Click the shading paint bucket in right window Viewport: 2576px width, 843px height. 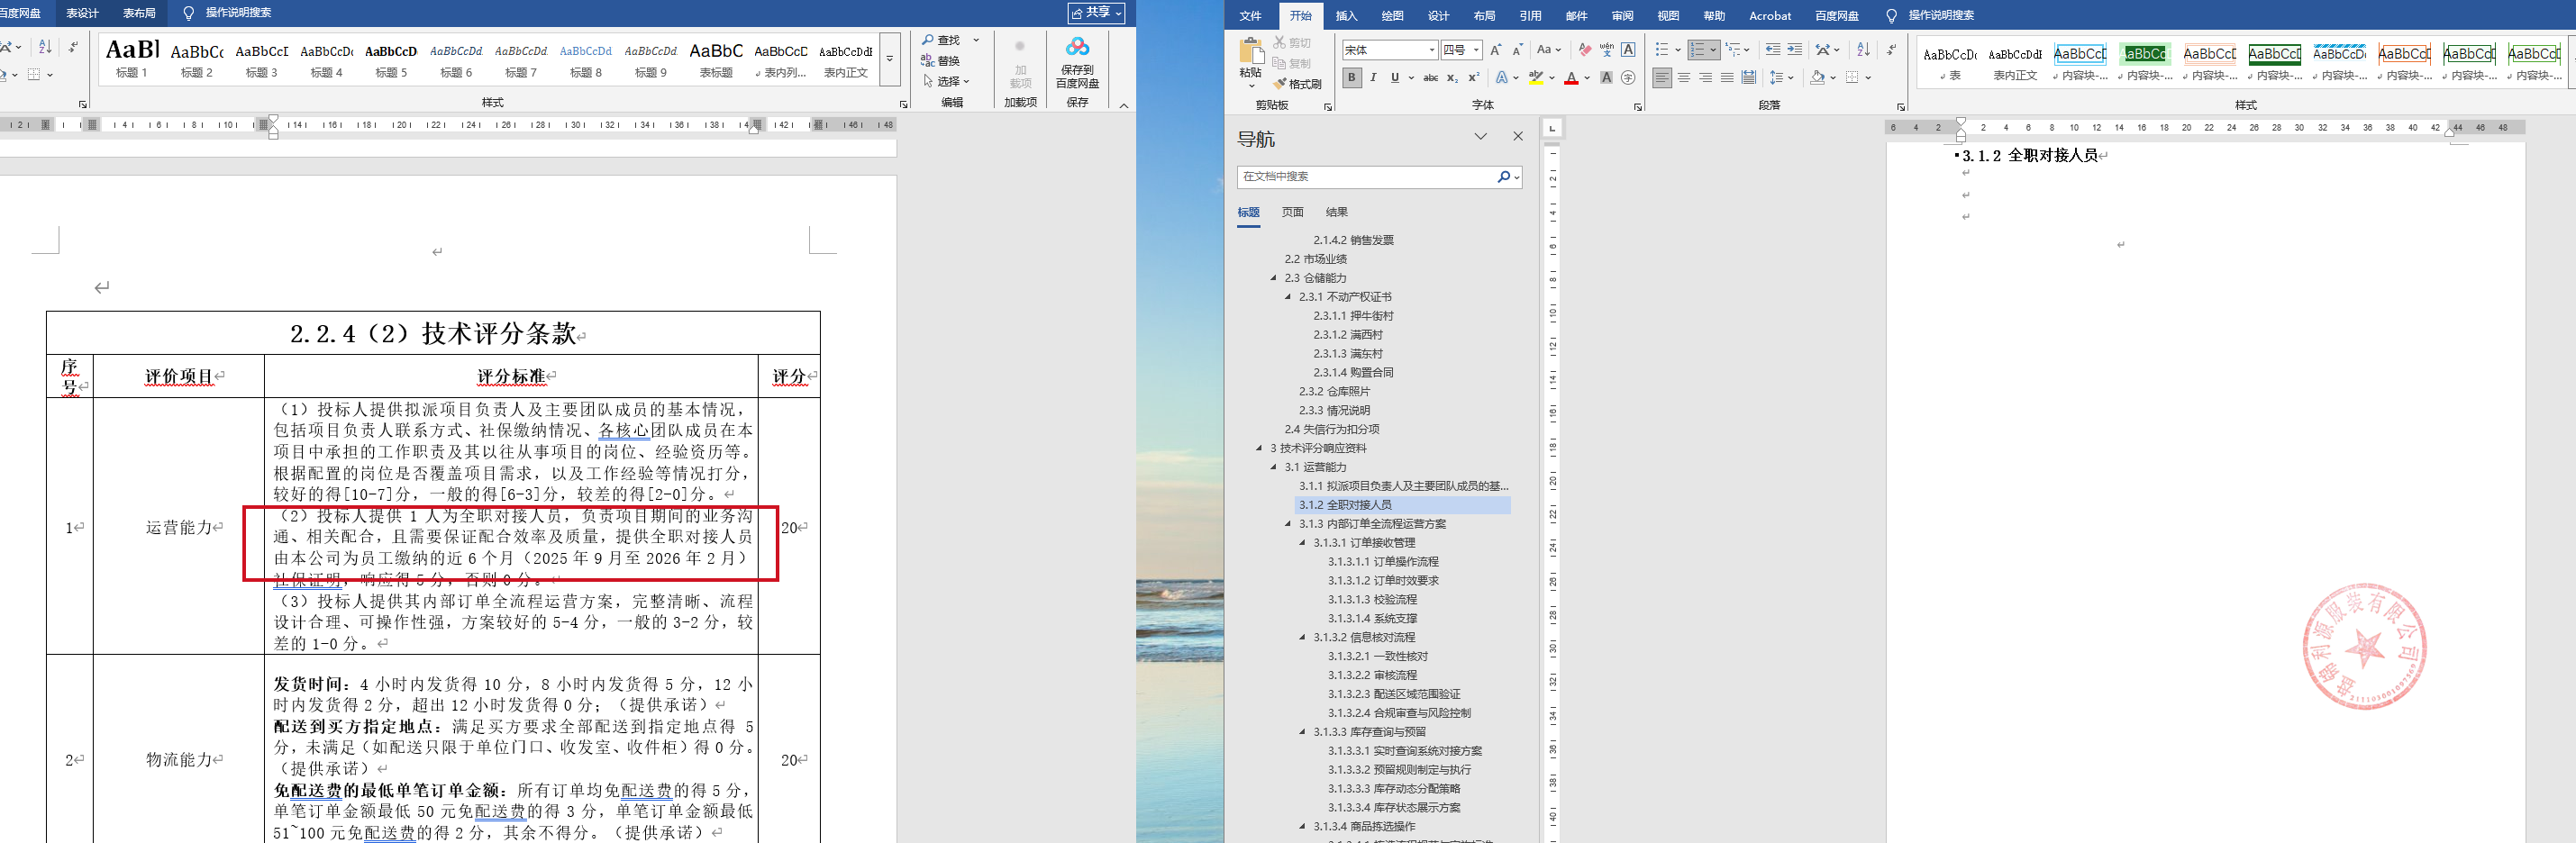tap(1818, 78)
